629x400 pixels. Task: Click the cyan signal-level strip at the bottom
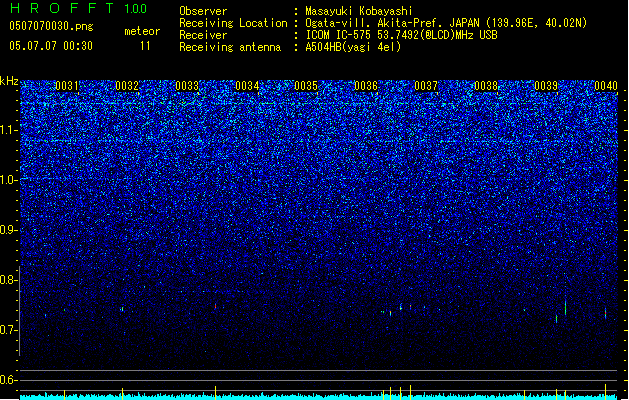319,396
